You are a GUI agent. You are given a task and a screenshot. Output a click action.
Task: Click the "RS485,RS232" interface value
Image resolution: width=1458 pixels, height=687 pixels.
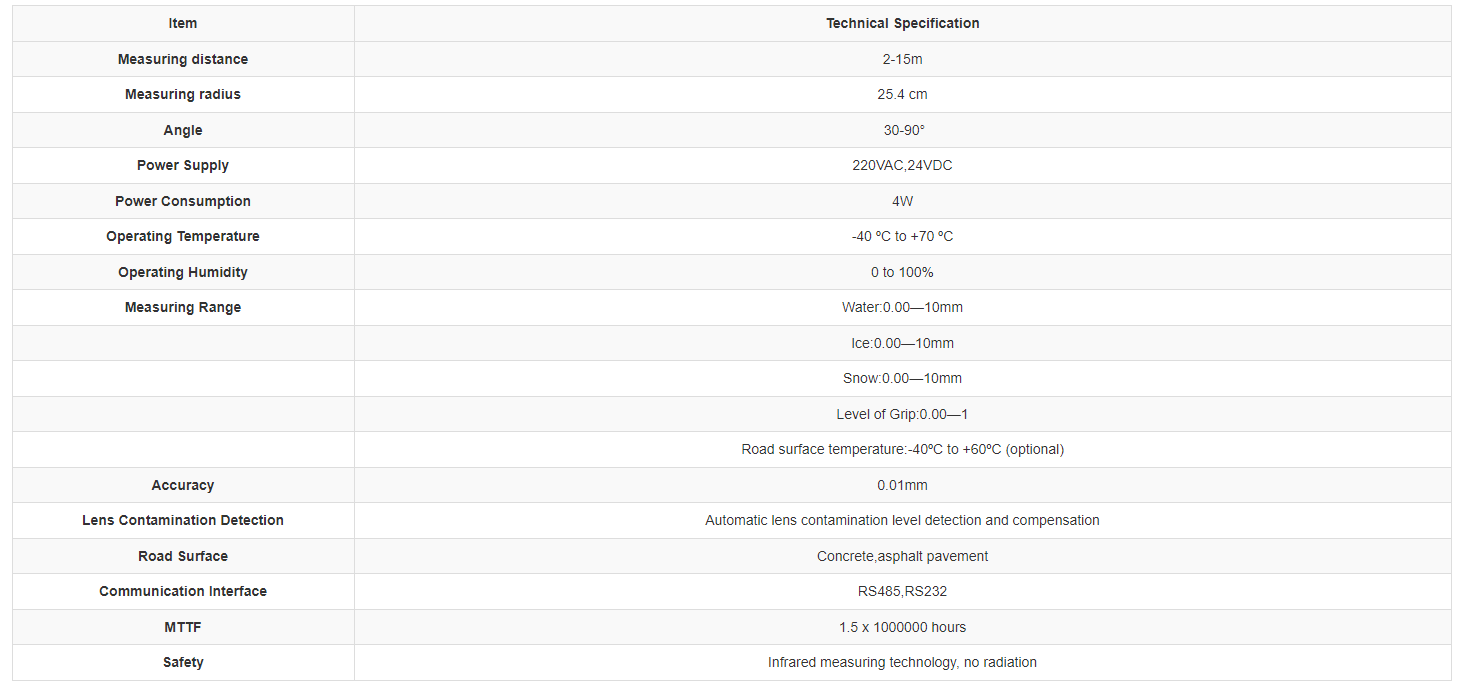tap(902, 591)
